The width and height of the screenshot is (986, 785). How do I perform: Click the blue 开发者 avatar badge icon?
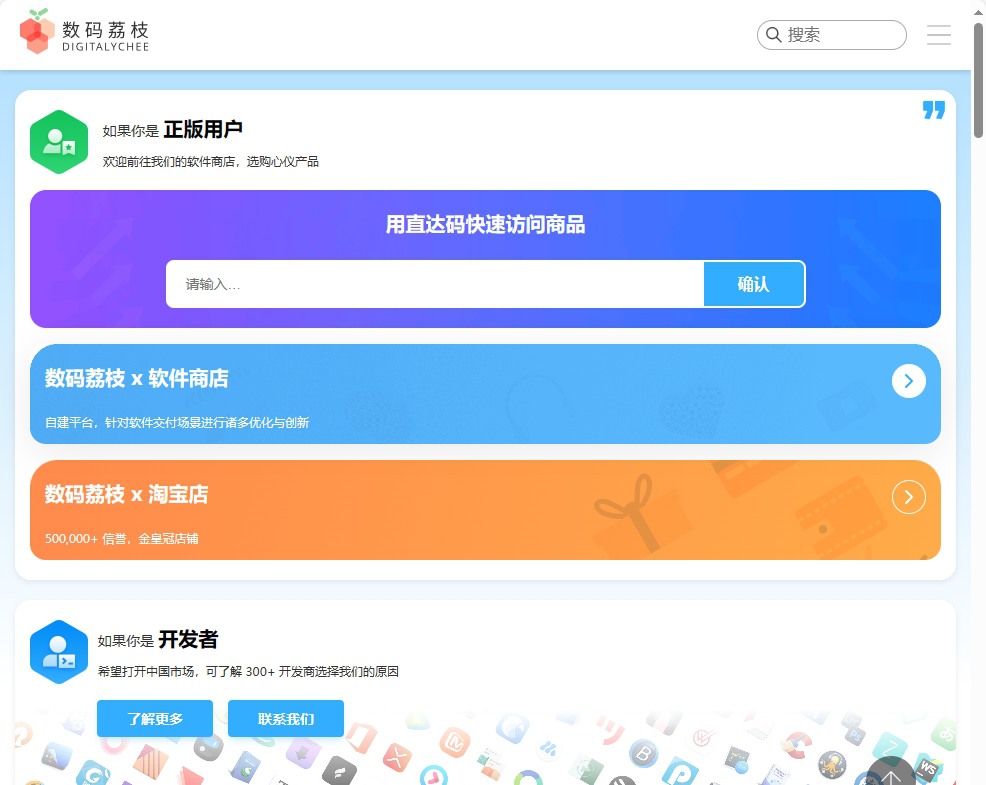point(58,651)
